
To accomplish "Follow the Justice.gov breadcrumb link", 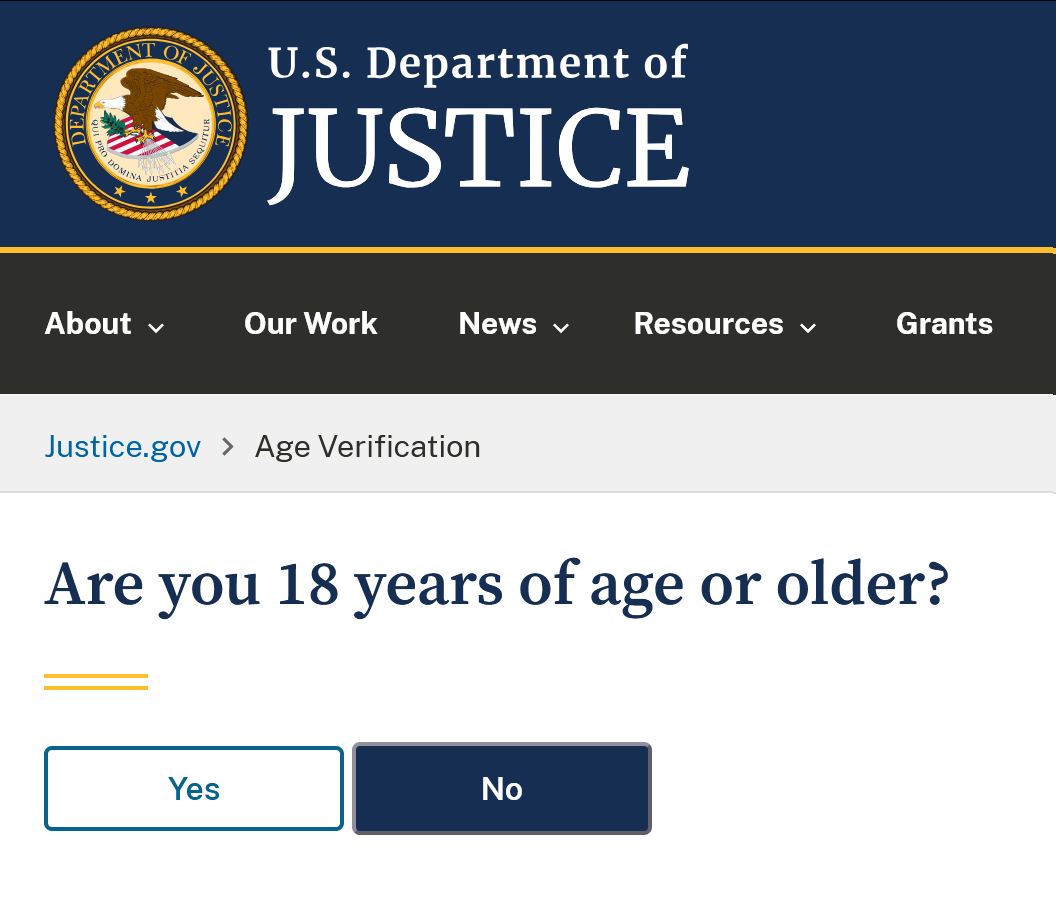I will pyautogui.click(x=123, y=446).
